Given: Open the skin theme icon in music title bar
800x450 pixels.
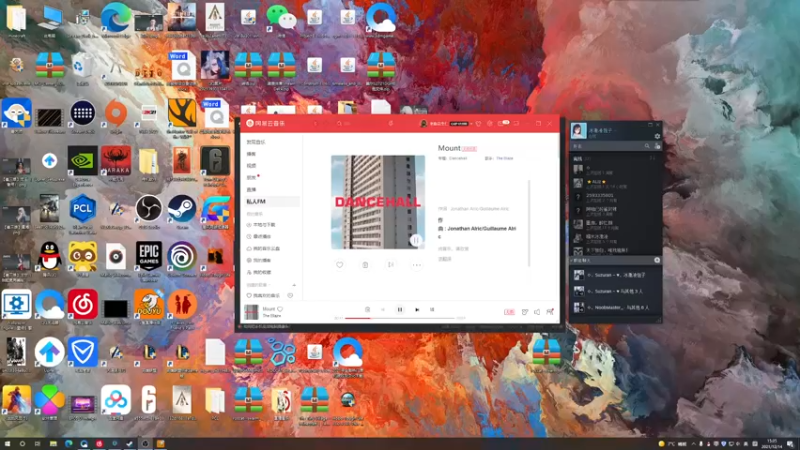Looking at the screenshot, I should [x=478, y=123].
